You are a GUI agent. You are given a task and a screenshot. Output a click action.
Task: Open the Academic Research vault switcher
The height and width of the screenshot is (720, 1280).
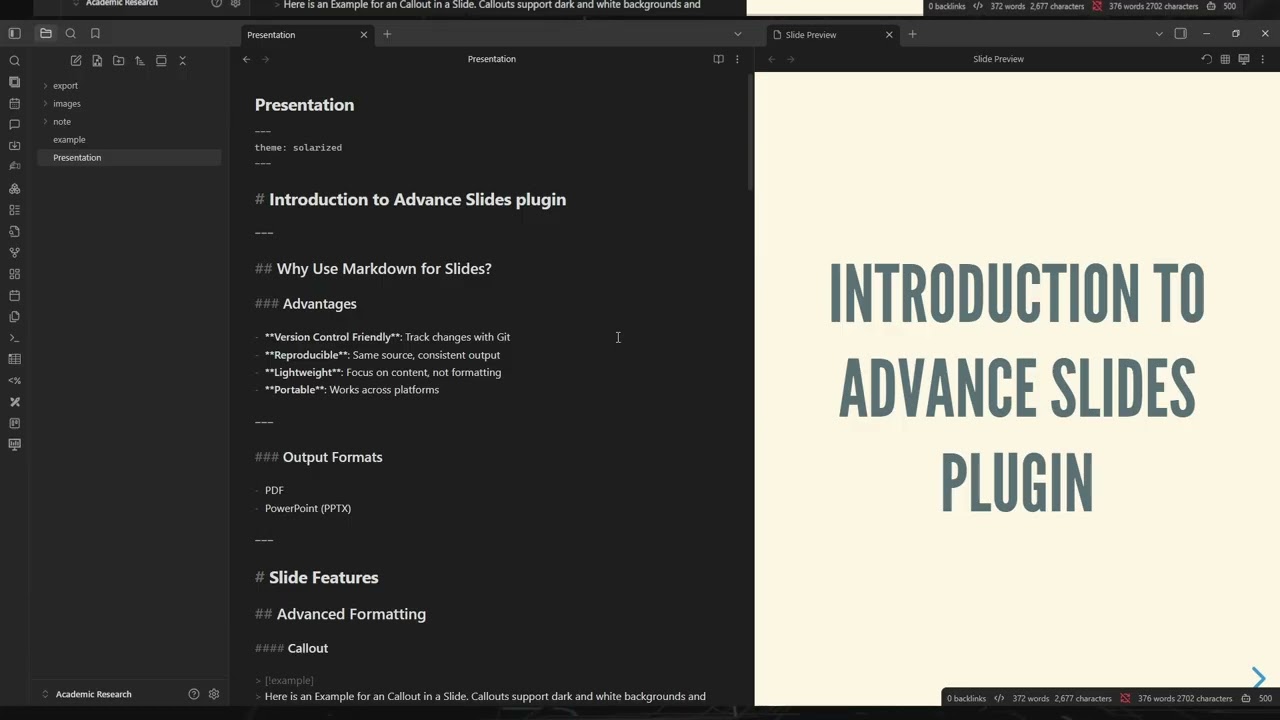(93, 694)
